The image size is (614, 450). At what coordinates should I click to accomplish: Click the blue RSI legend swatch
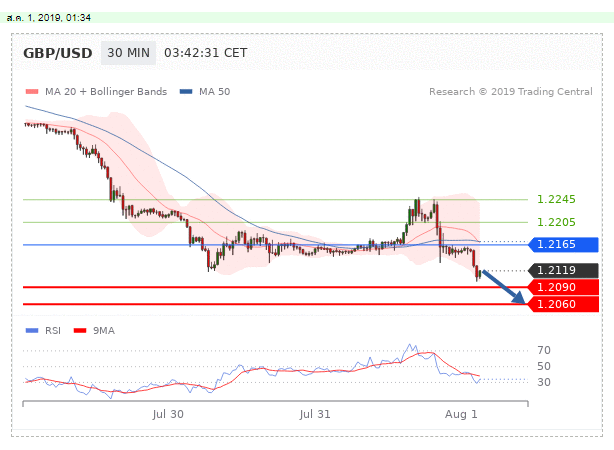[32, 331]
